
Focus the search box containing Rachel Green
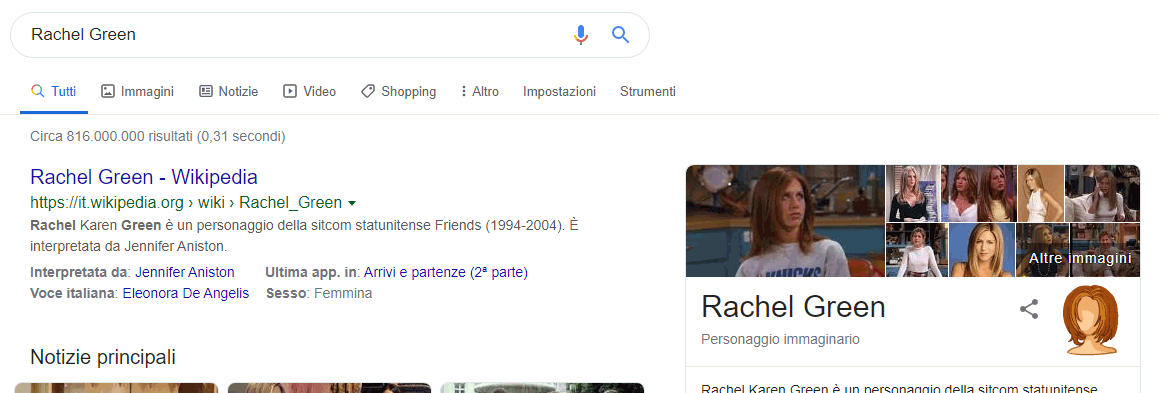(296, 35)
